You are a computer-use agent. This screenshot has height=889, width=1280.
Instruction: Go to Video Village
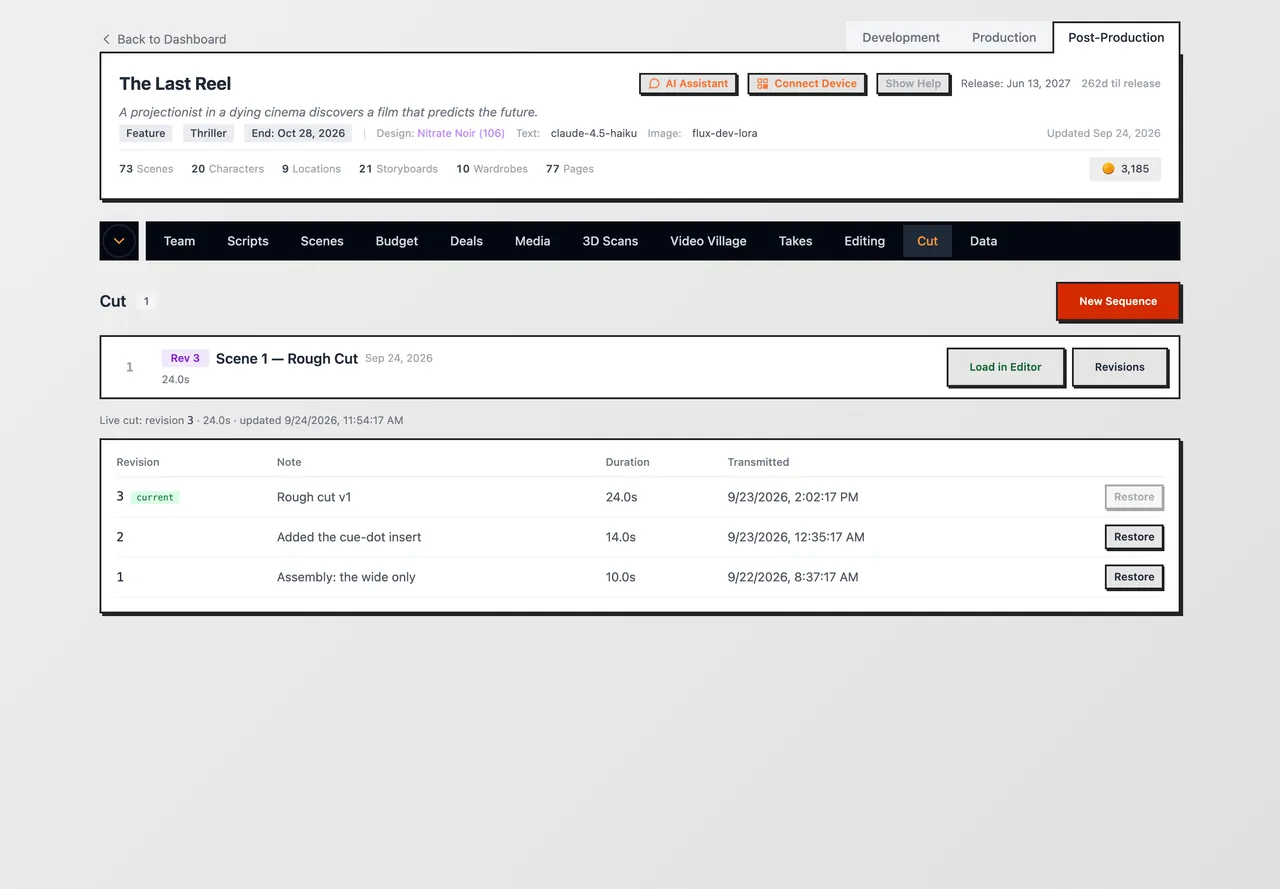click(x=708, y=241)
